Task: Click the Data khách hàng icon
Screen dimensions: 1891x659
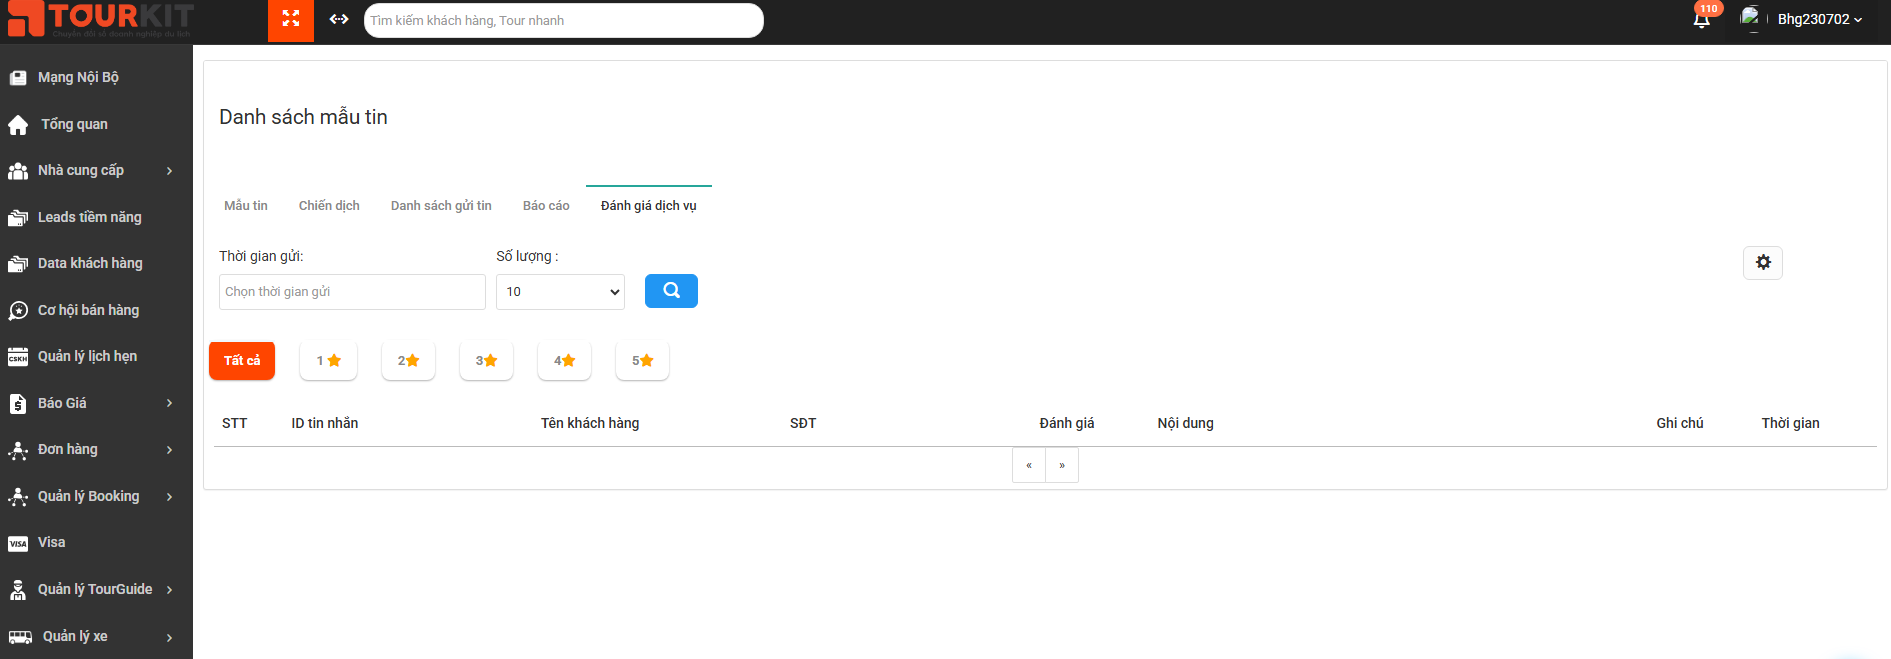Action: tap(18, 264)
